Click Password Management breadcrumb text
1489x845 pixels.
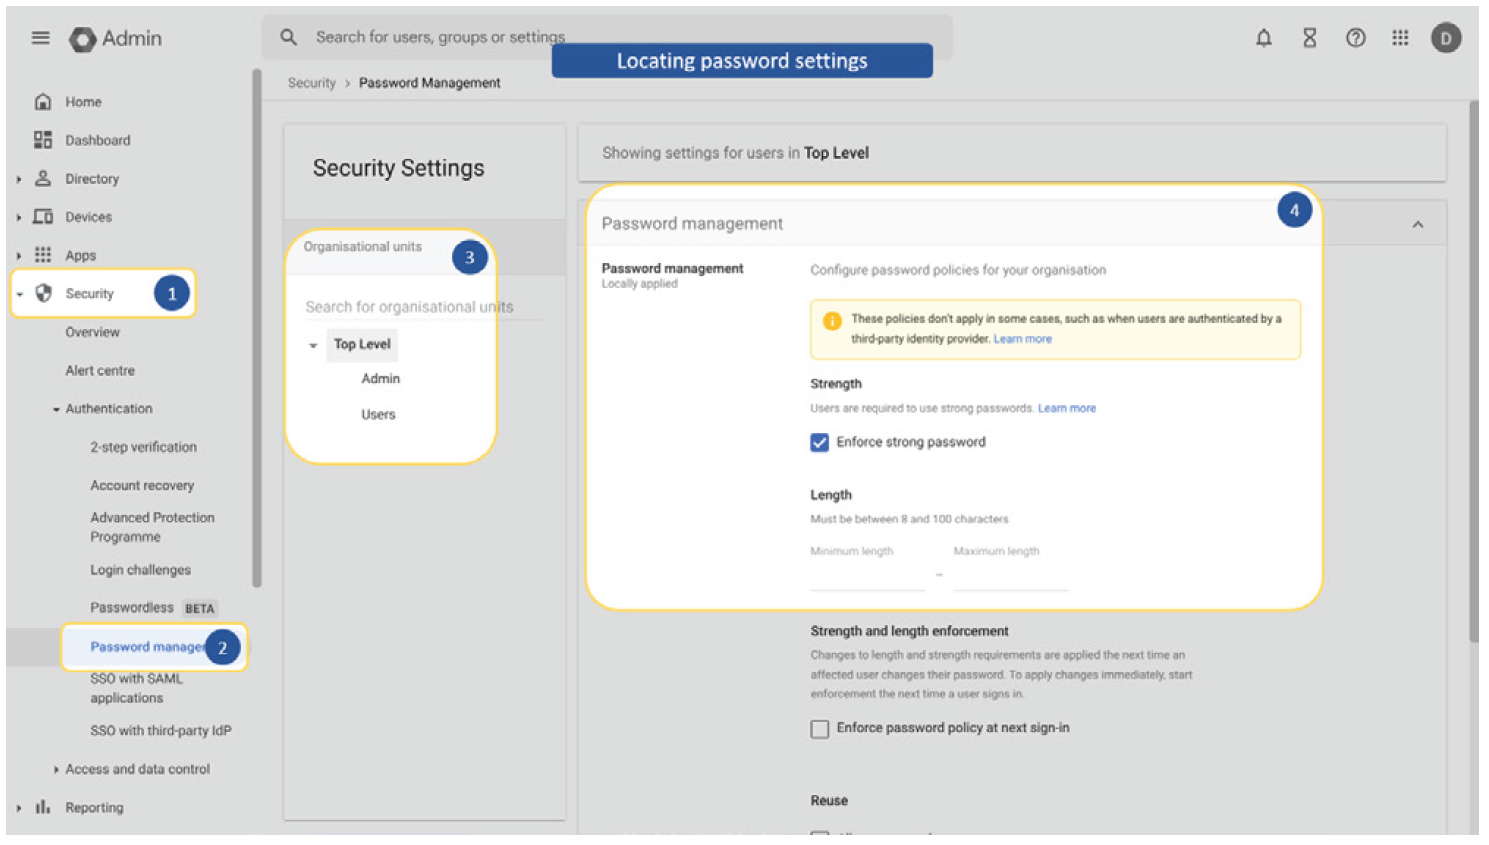[430, 83]
